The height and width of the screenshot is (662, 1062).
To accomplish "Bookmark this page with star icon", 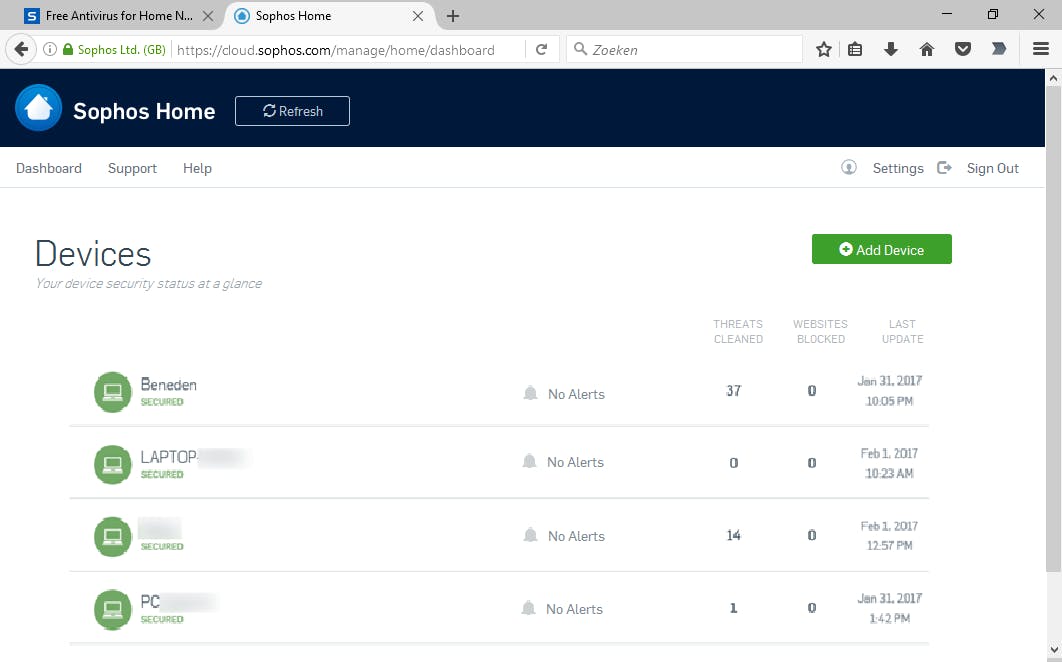I will click(824, 49).
